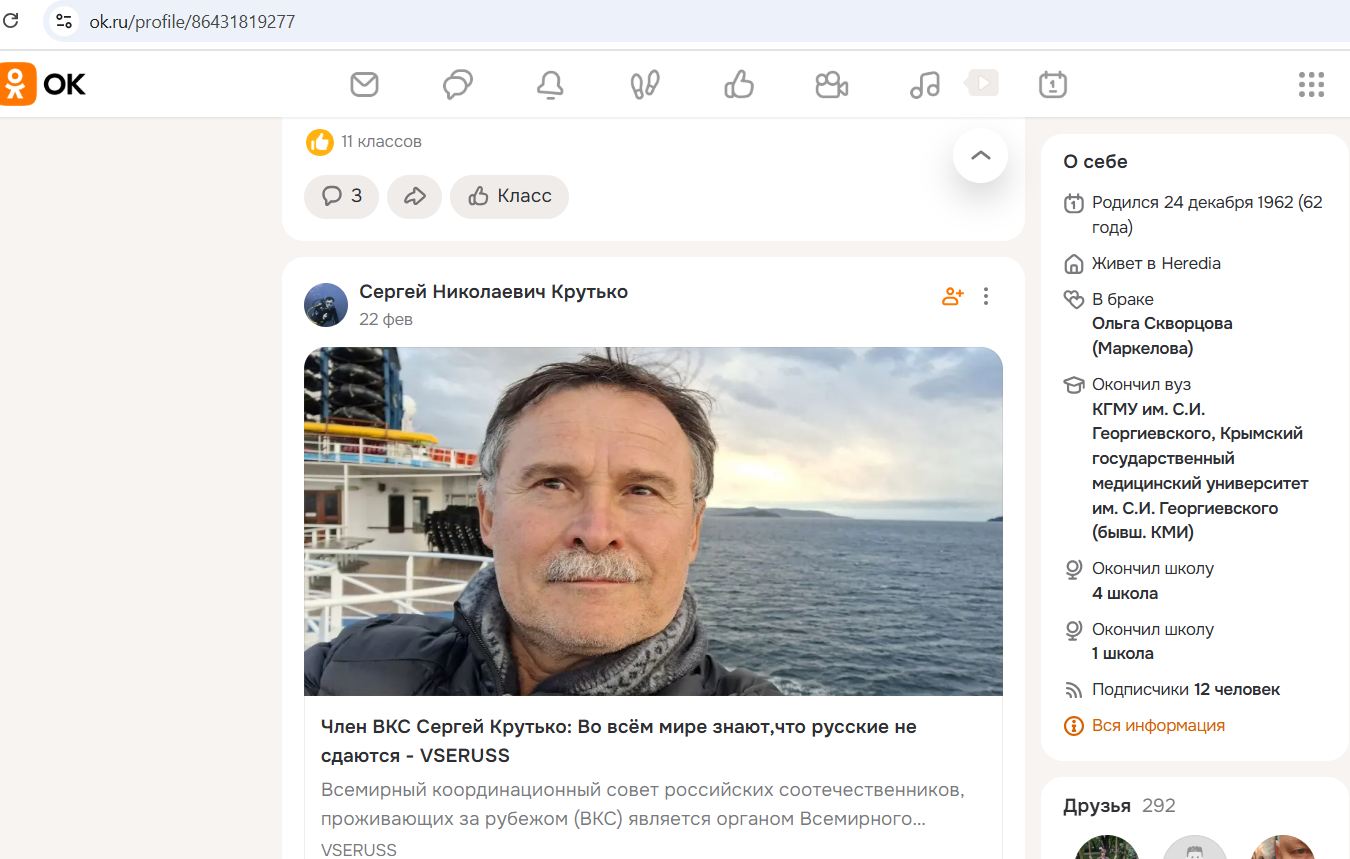Click the orange like badge beside 11 классов
The height and width of the screenshot is (859, 1350).
(320, 142)
